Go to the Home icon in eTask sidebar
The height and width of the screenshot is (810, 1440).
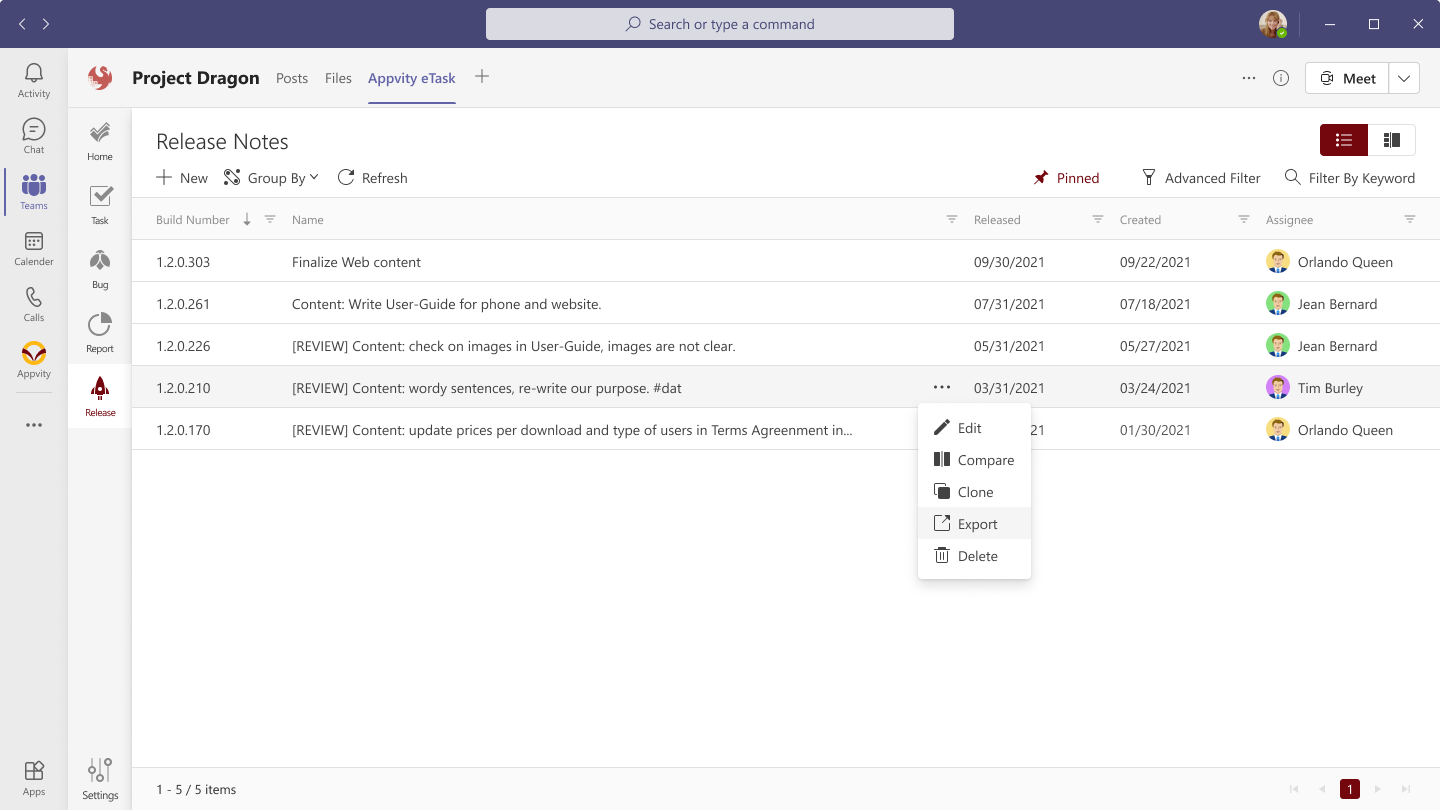(99, 140)
